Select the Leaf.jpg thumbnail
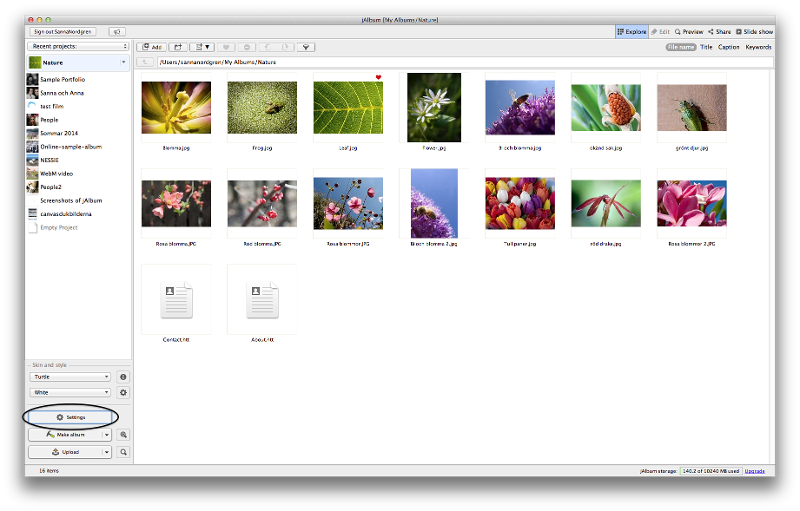Viewport: 800px width, 511px height. 348,108
